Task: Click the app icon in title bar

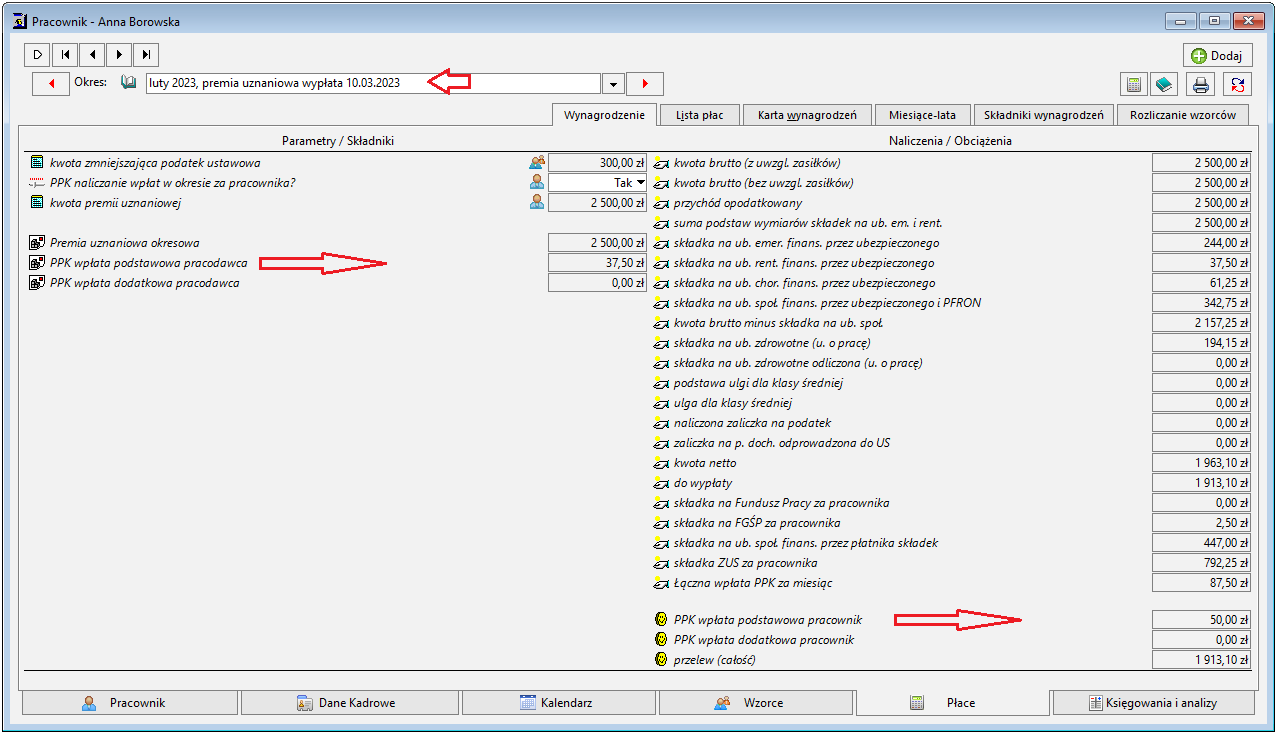Action: click(18, 21)
